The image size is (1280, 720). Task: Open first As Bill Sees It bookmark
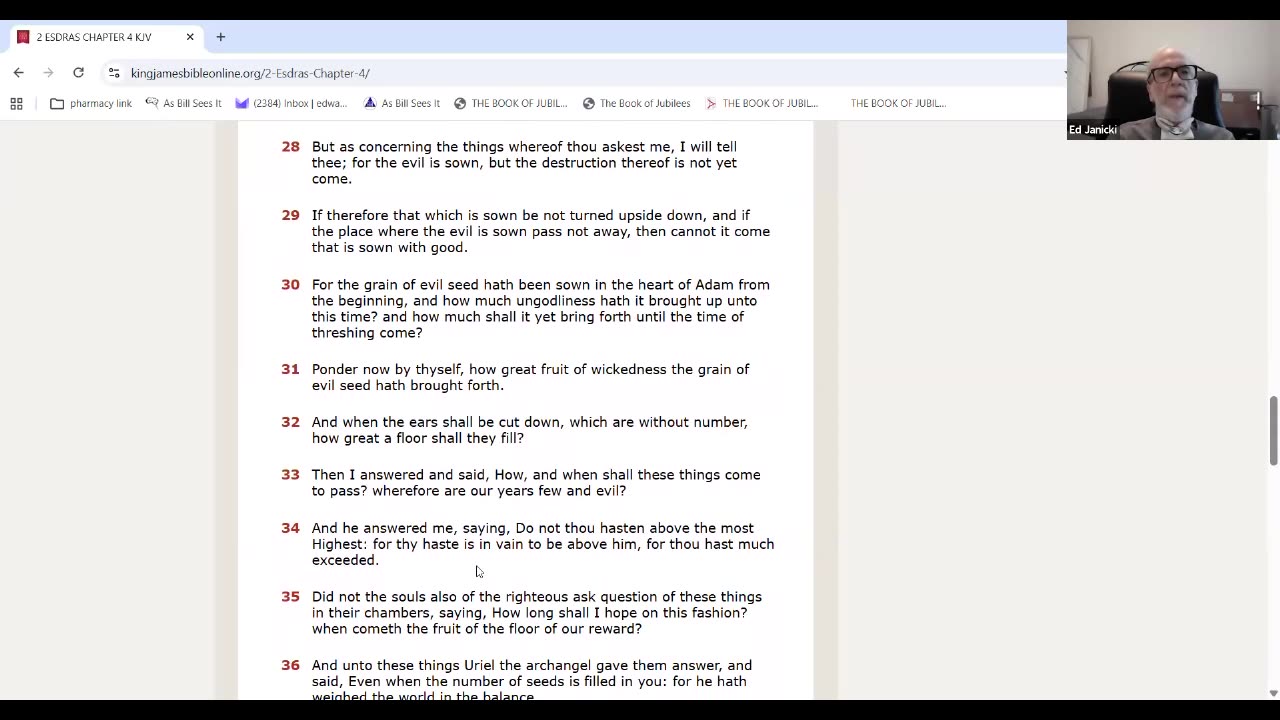[183, 103]
